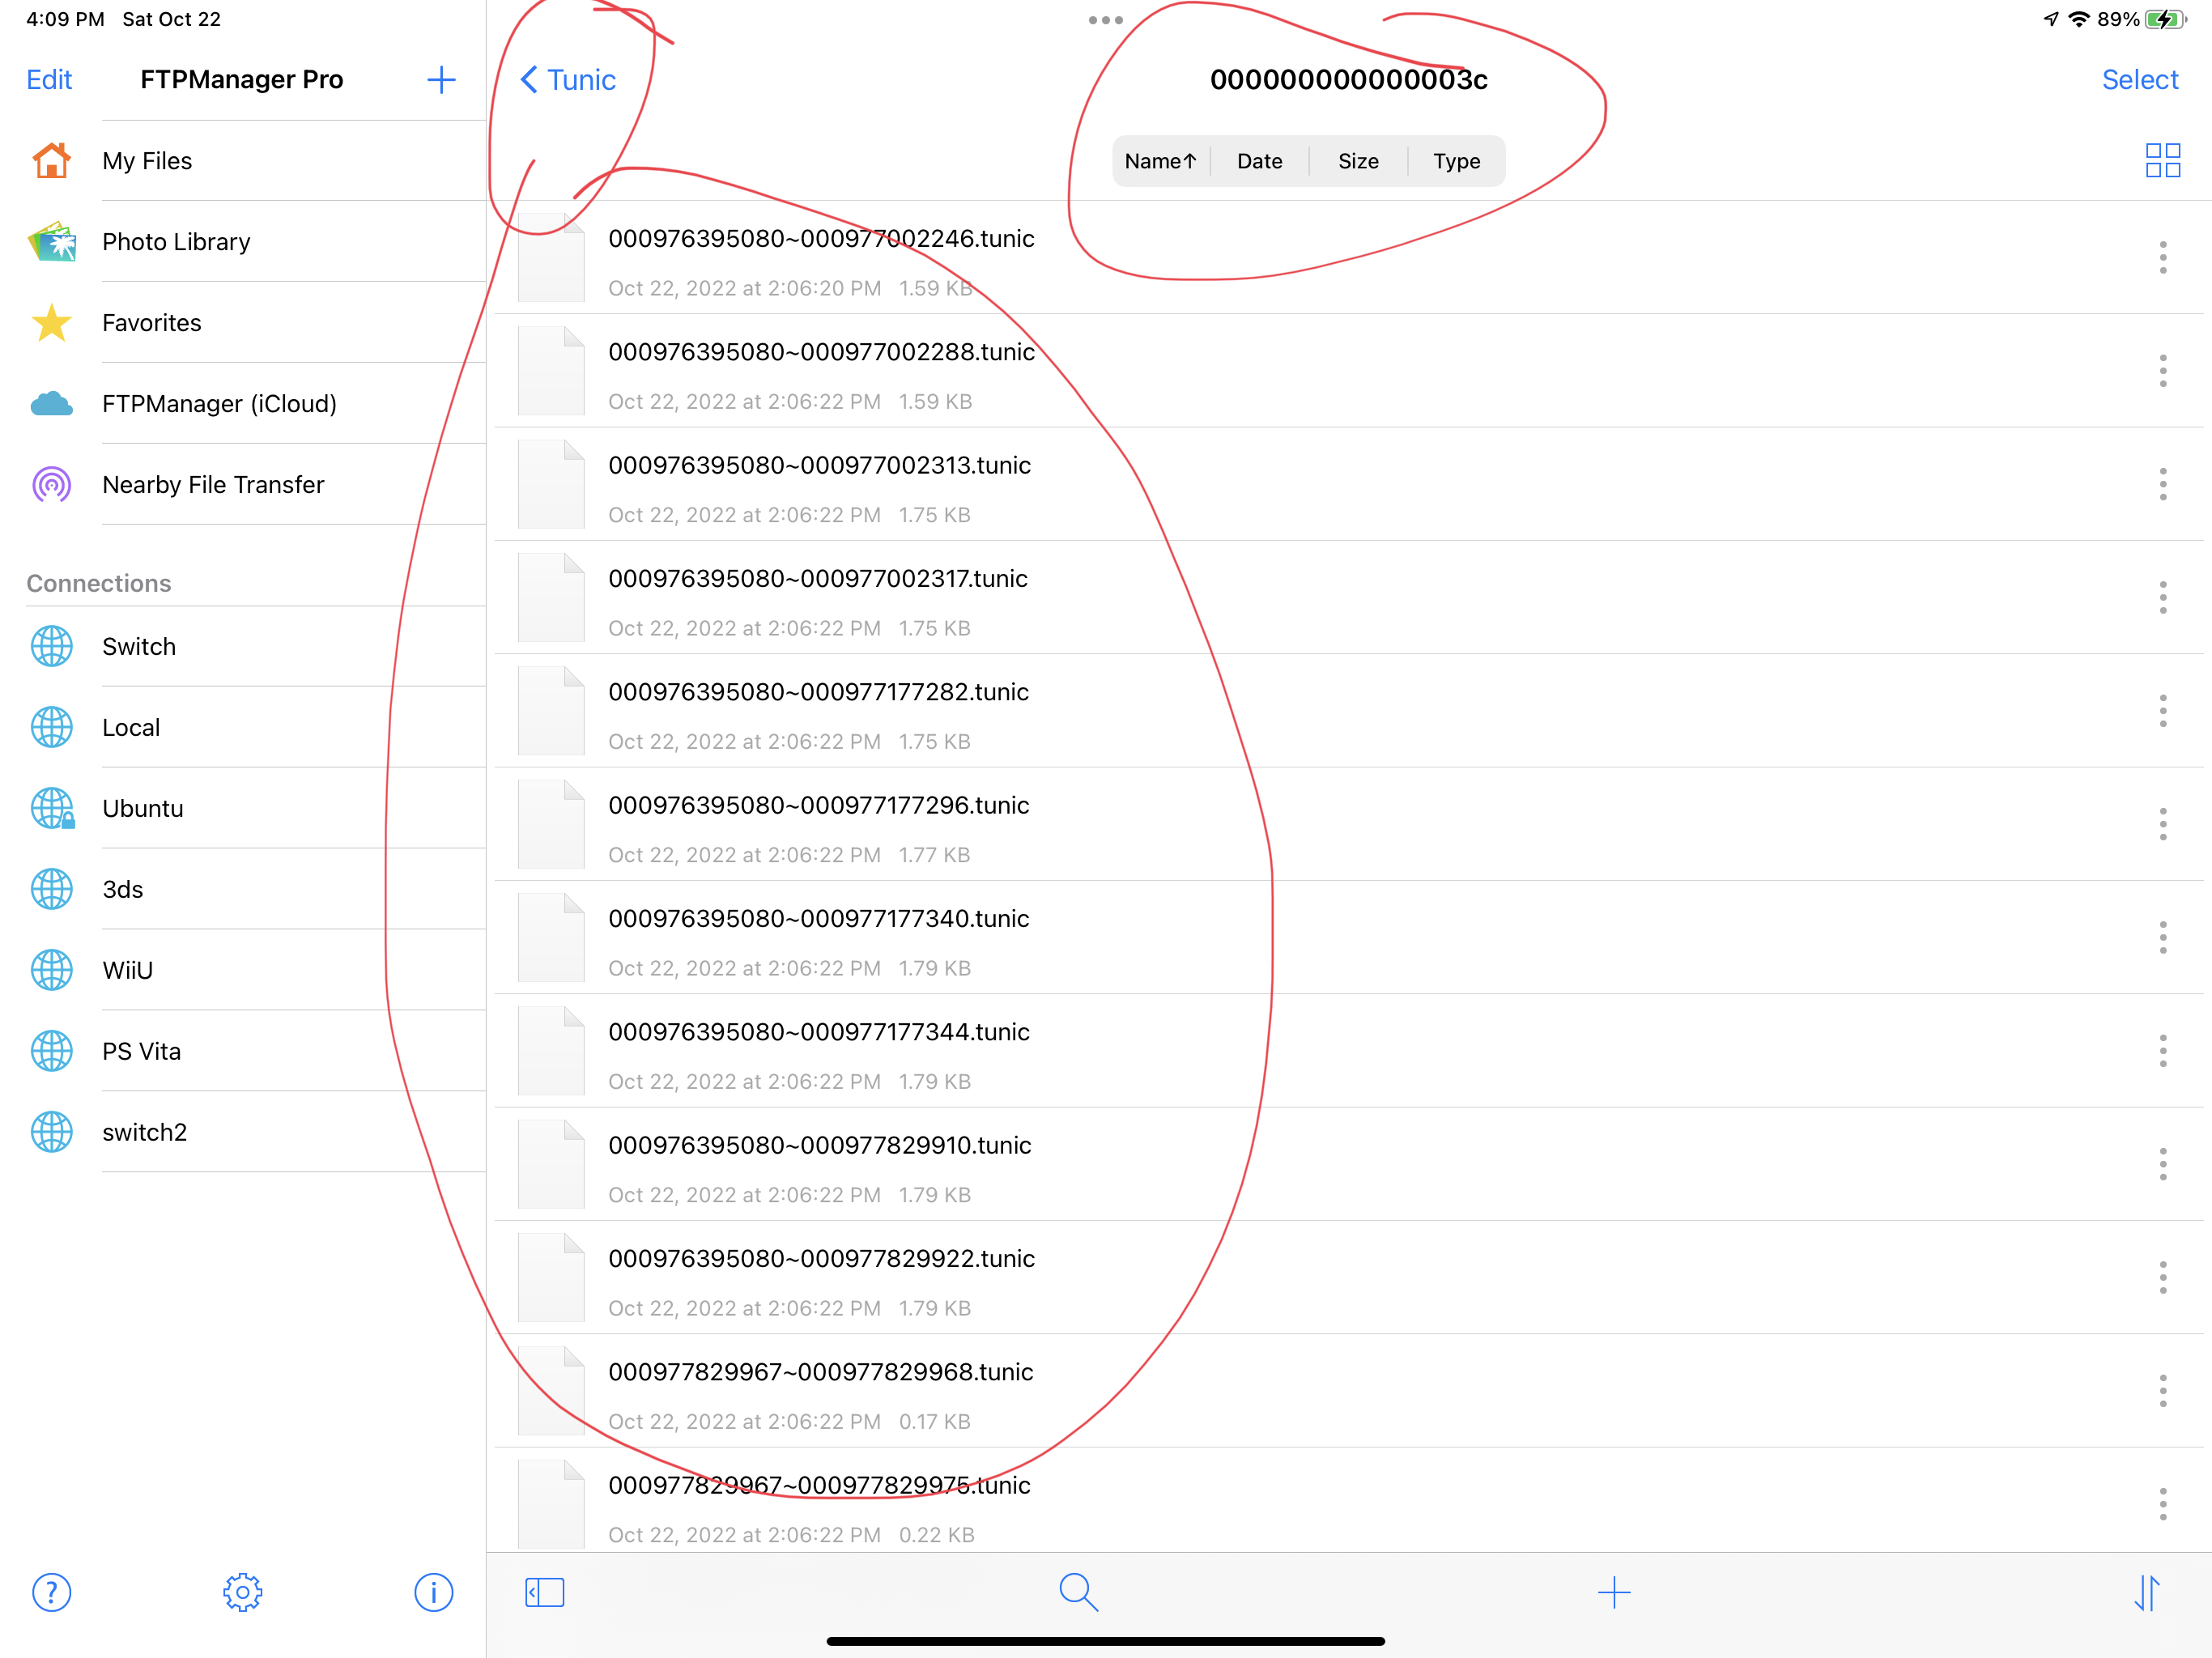Viewport: 2212px width, 1658px height.
Task: Tap the Select button
Action: 2139,80
